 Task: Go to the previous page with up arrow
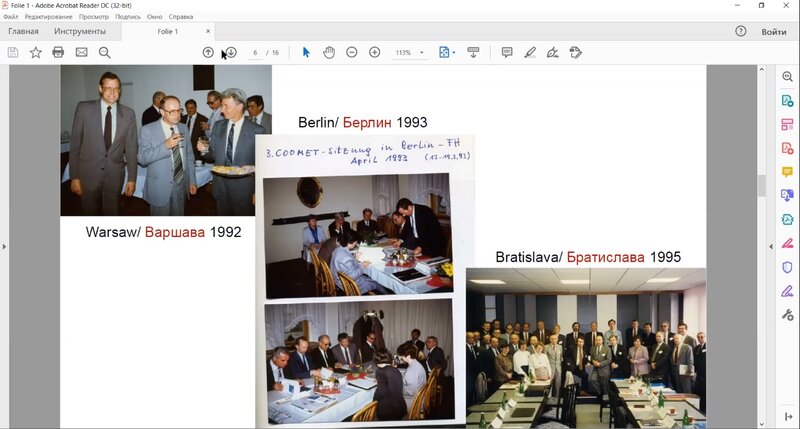click(208, 52)
